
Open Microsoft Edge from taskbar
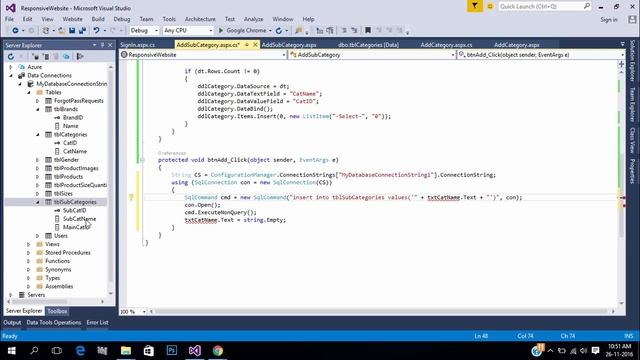pos(80,351)
